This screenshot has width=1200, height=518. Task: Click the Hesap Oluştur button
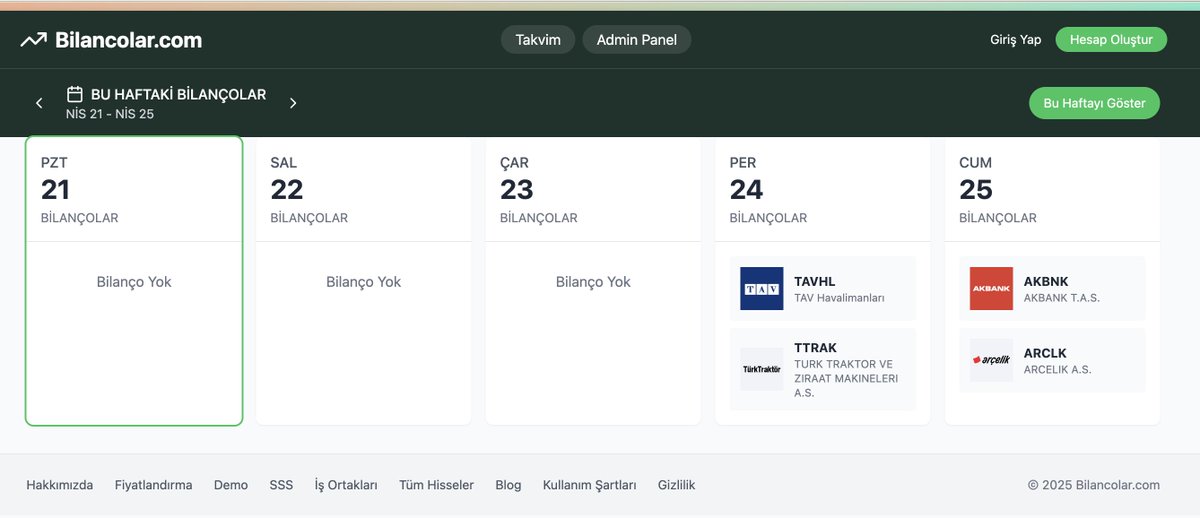coord(1111,40)
